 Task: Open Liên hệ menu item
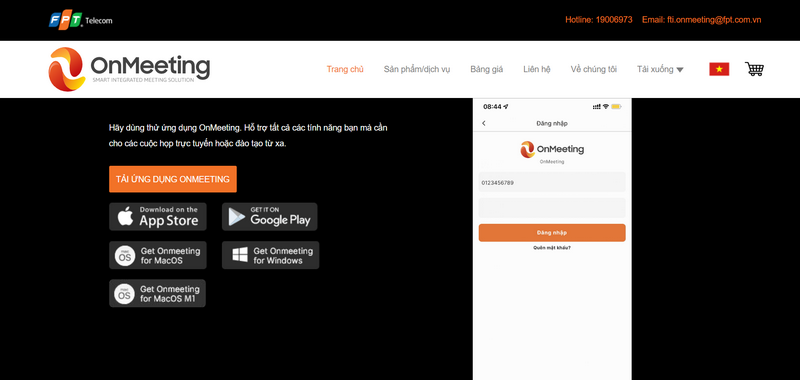[537, 69]
